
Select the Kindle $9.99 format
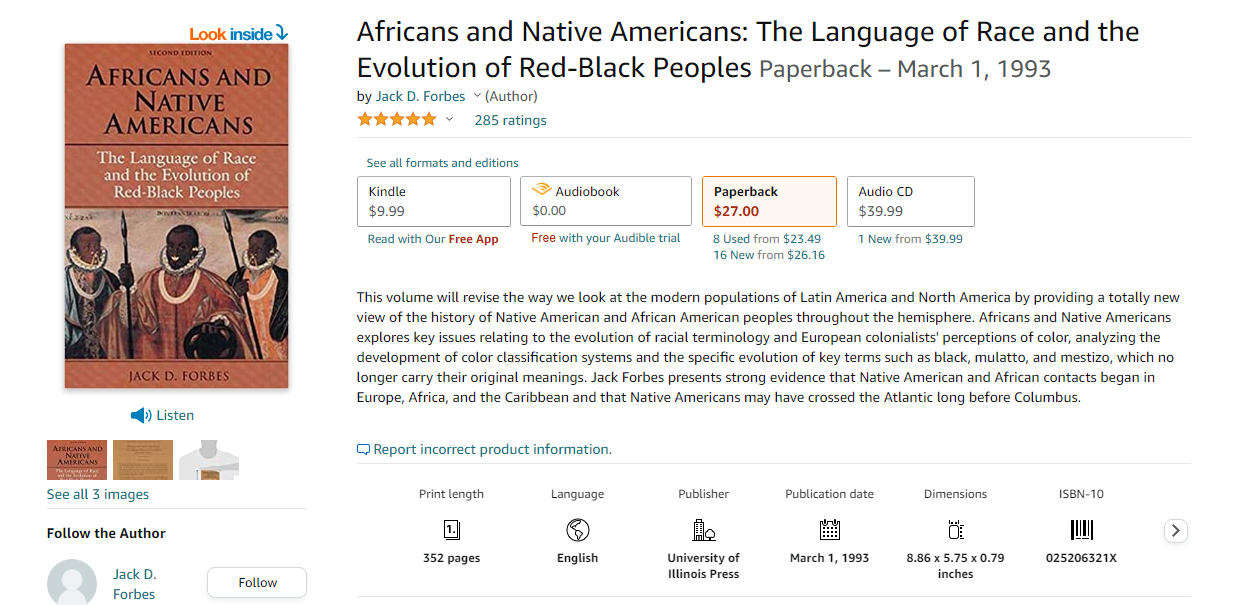[434, 201]
